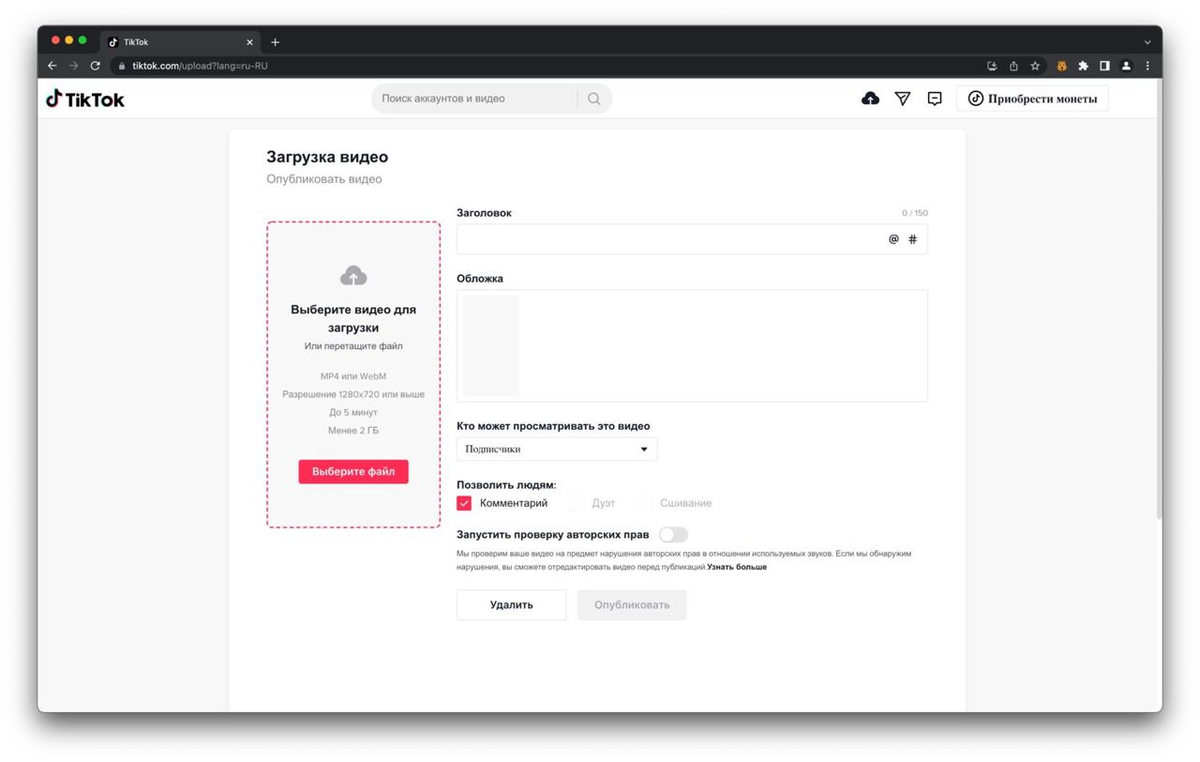This screenshot has width=1200, height=762.
Task: Insert mention with @ icon
Action: pyautogui.click(x=894, y=239)
